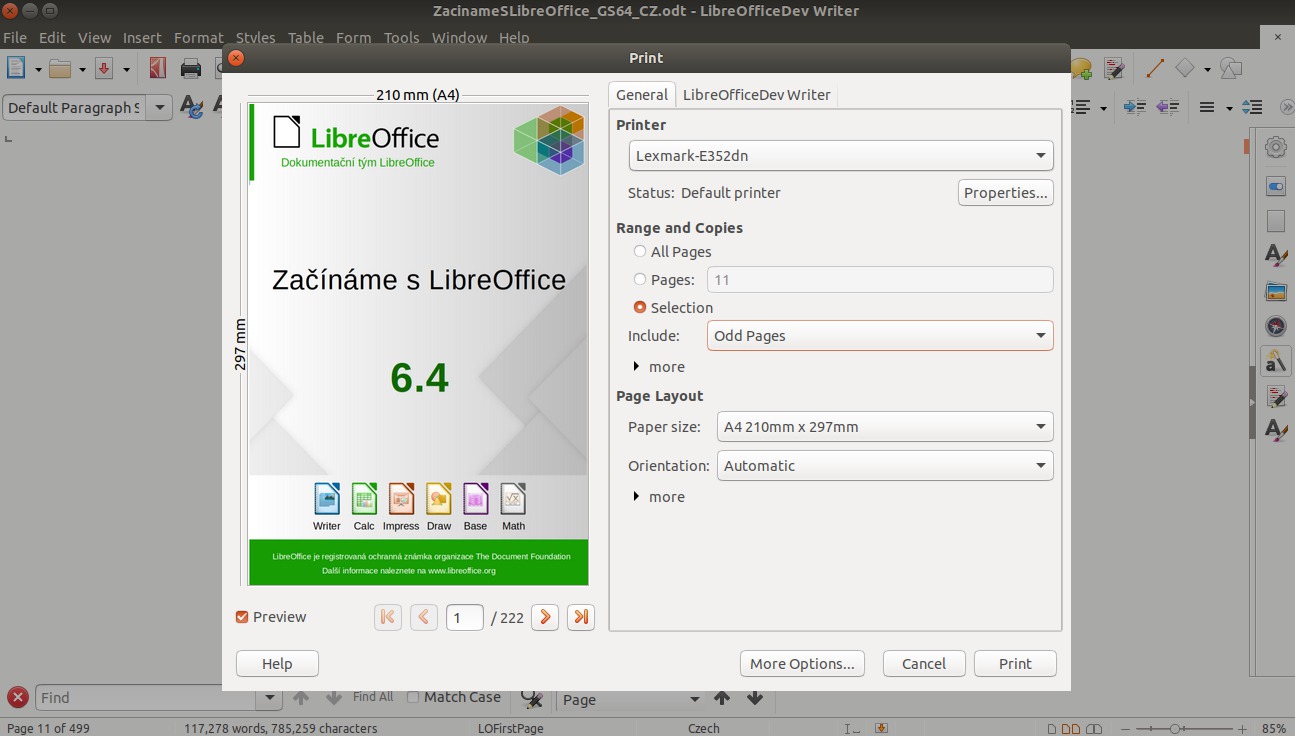Enable the Match Case checkbox
1295x736 pixels.
pyautogui.click(x=413, y=697)
